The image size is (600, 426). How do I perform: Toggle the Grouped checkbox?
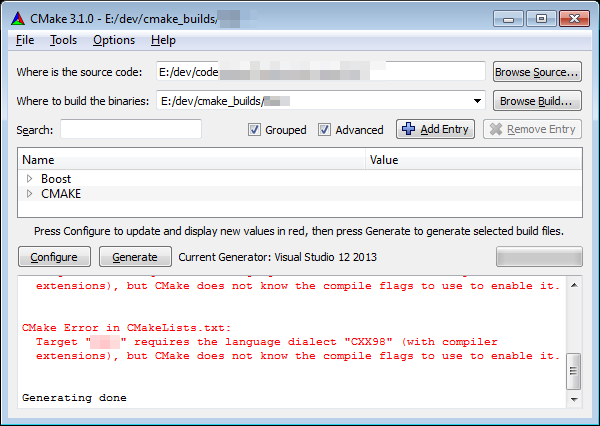(x=255, y=130)
